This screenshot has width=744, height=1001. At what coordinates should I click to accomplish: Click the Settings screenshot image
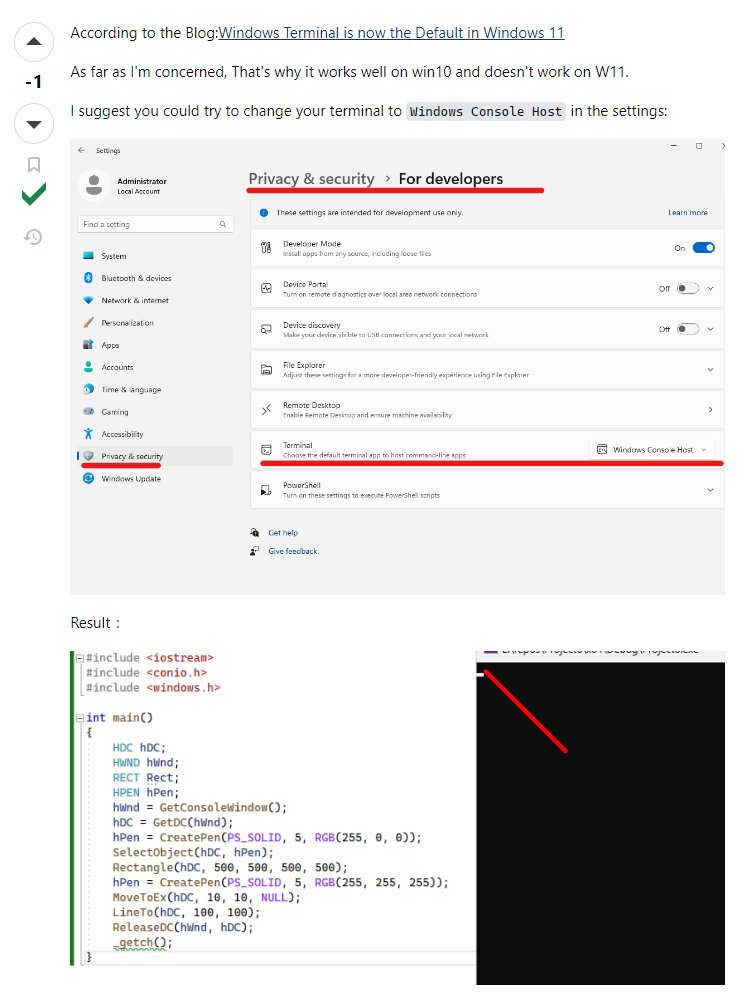click(397, 367)
